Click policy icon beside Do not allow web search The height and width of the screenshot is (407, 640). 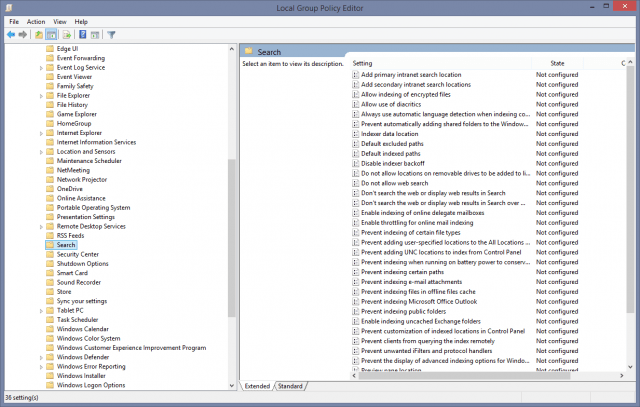coord(356,183)
